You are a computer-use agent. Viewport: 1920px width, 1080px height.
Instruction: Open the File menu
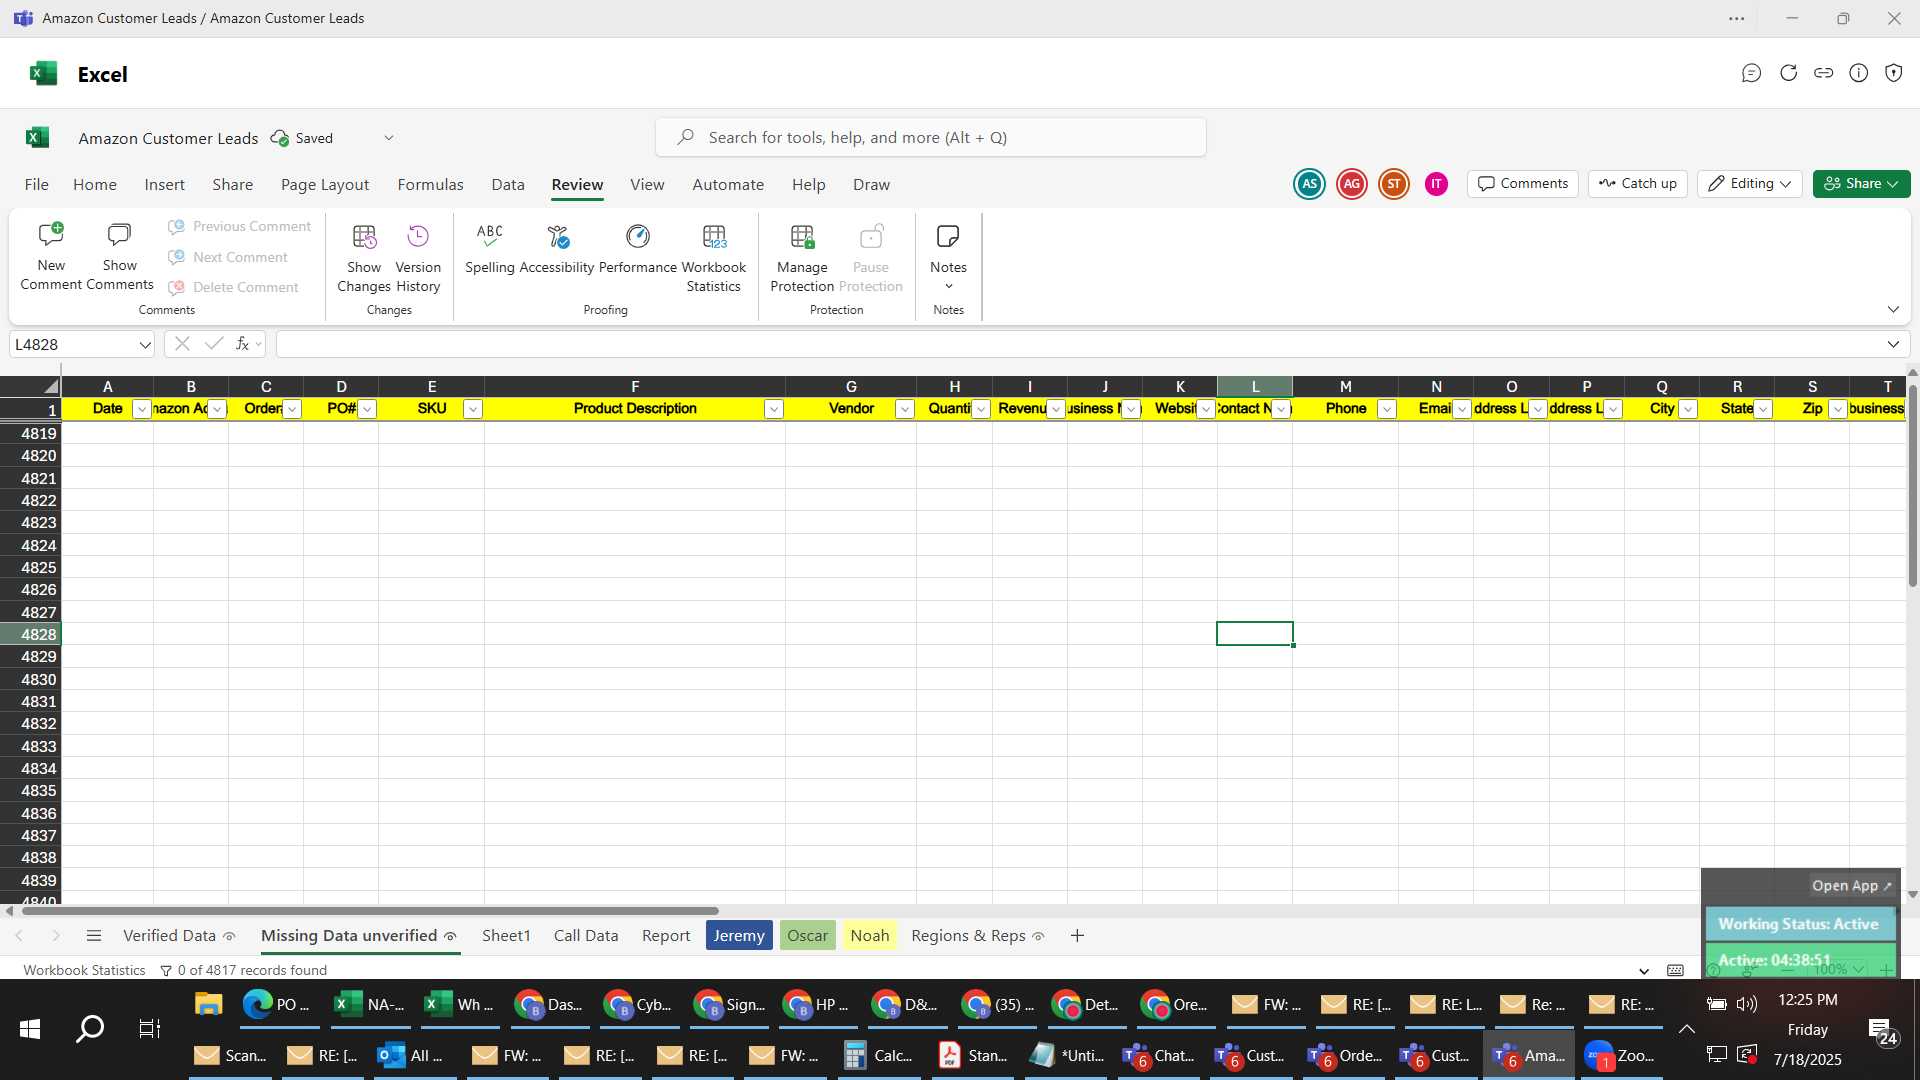pyautogui.click(x=37, y=185)
